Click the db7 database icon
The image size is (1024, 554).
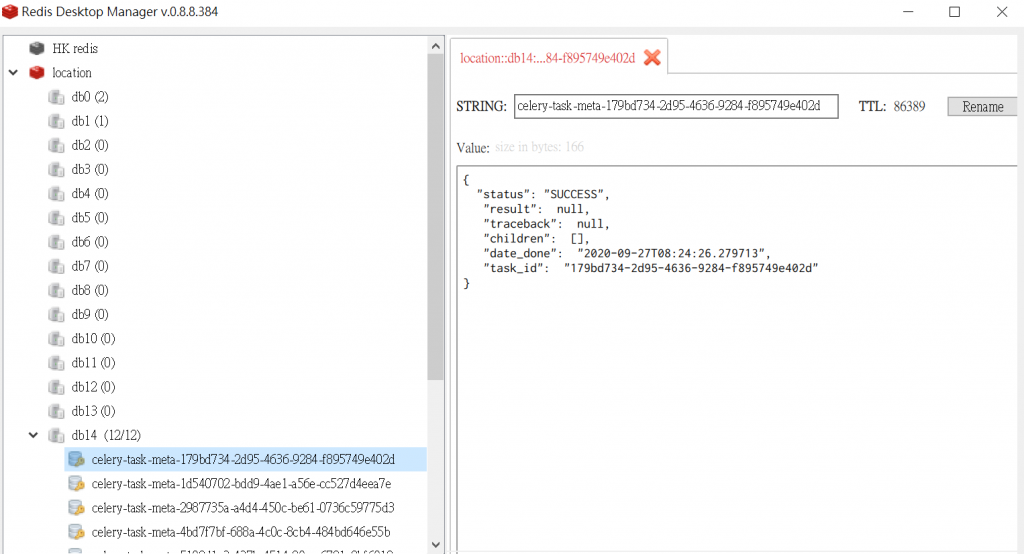pos(56,266)
